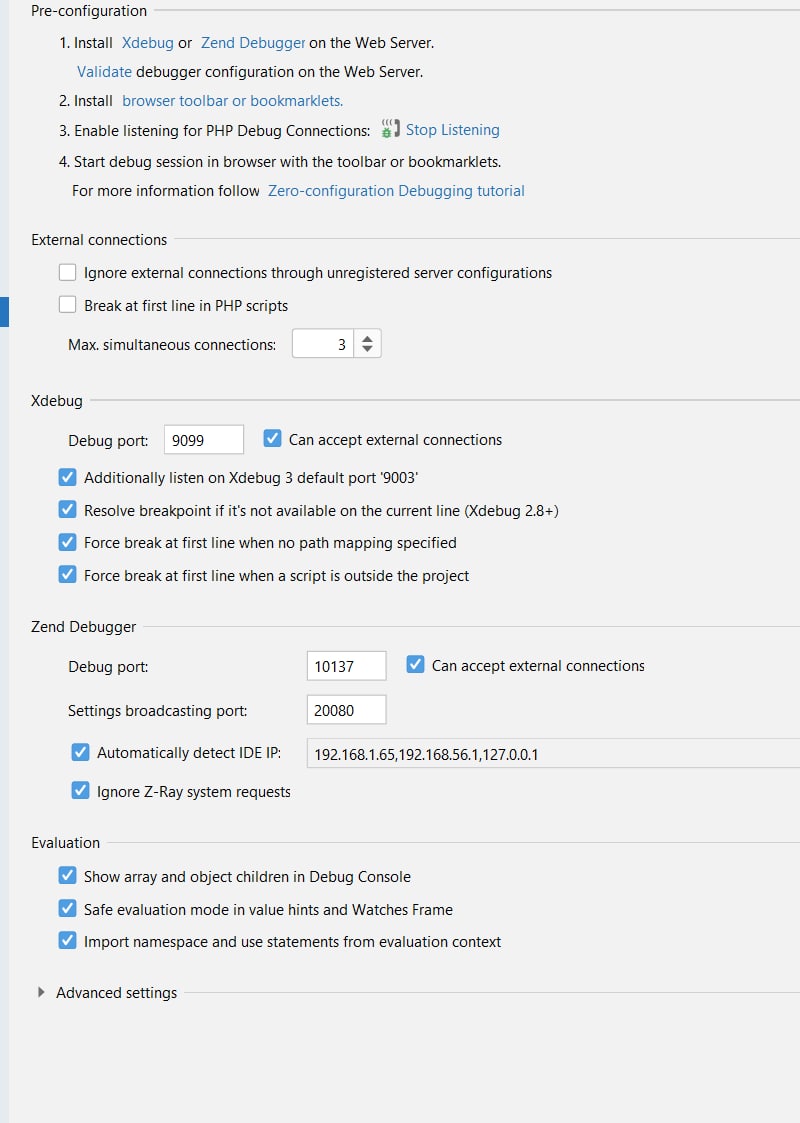This screenshot has height=1123, width=800.
Task: Uncheck Show array and object children in Debug Console
Action: pyautogui.click(x=67, y=877)
